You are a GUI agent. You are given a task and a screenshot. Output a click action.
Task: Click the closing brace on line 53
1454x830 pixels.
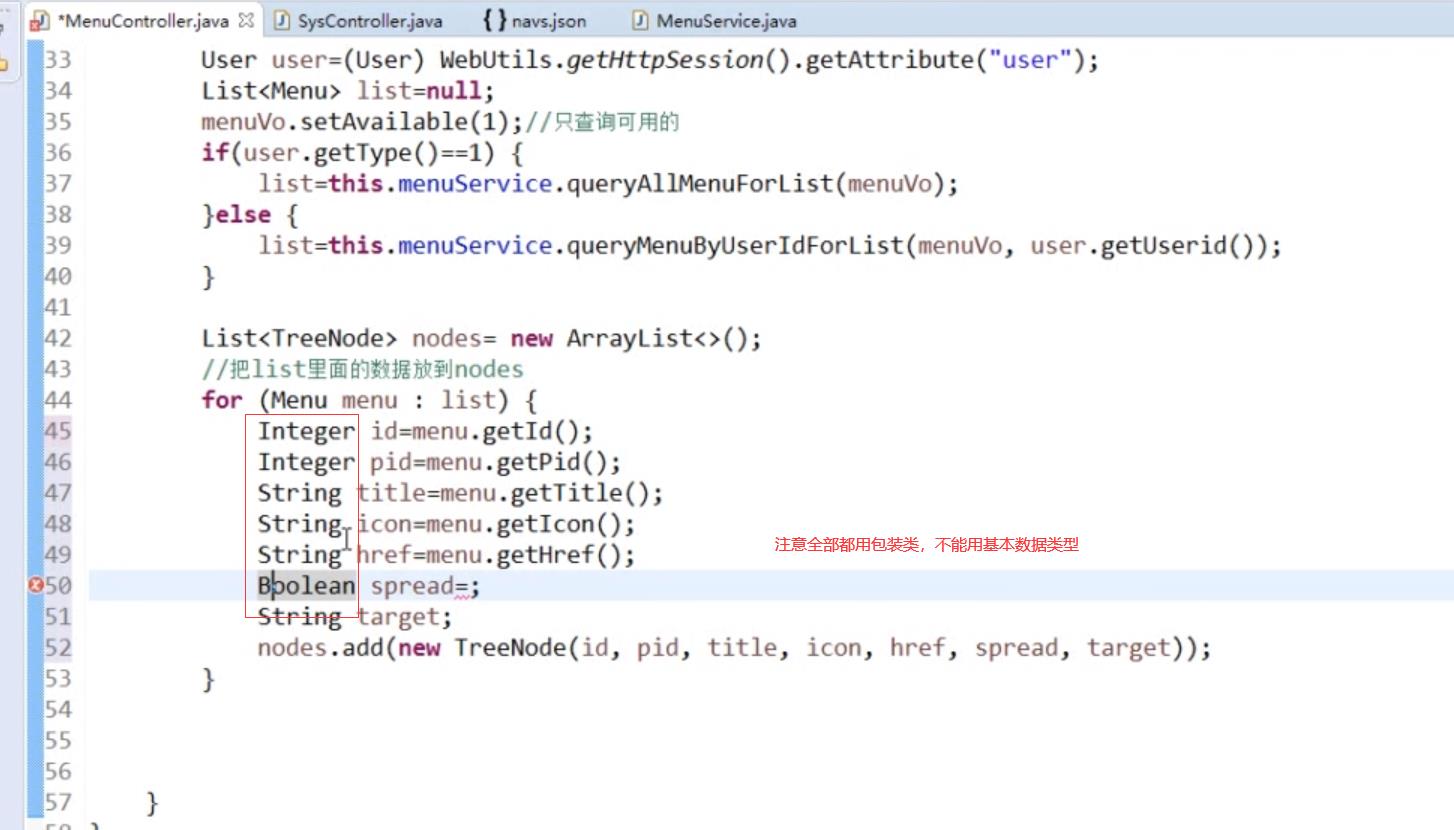[209, 680]
